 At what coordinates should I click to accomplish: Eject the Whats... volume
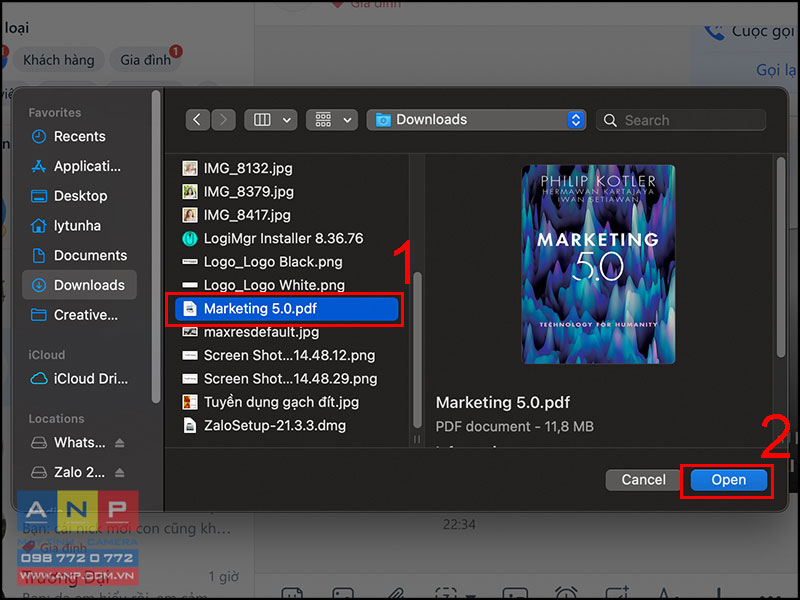coord(119,442)
